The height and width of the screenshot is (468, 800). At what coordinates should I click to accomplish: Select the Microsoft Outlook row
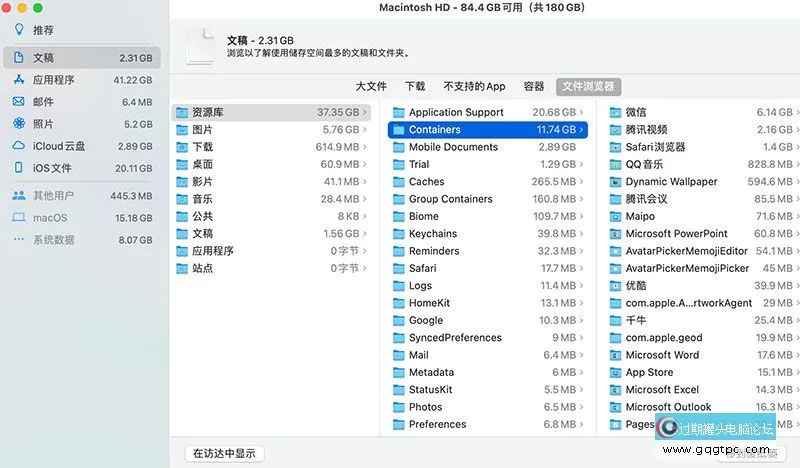[x=703, y=407]
